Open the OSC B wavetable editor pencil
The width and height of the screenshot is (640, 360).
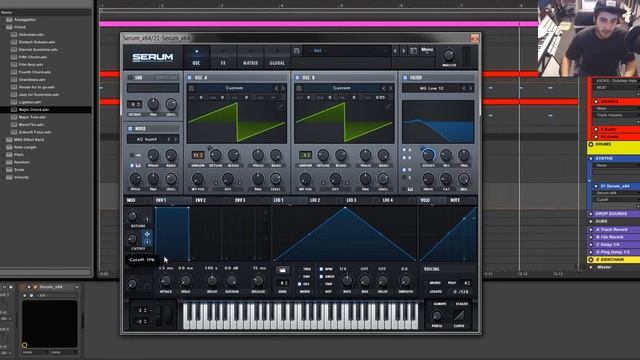(388, 107)
